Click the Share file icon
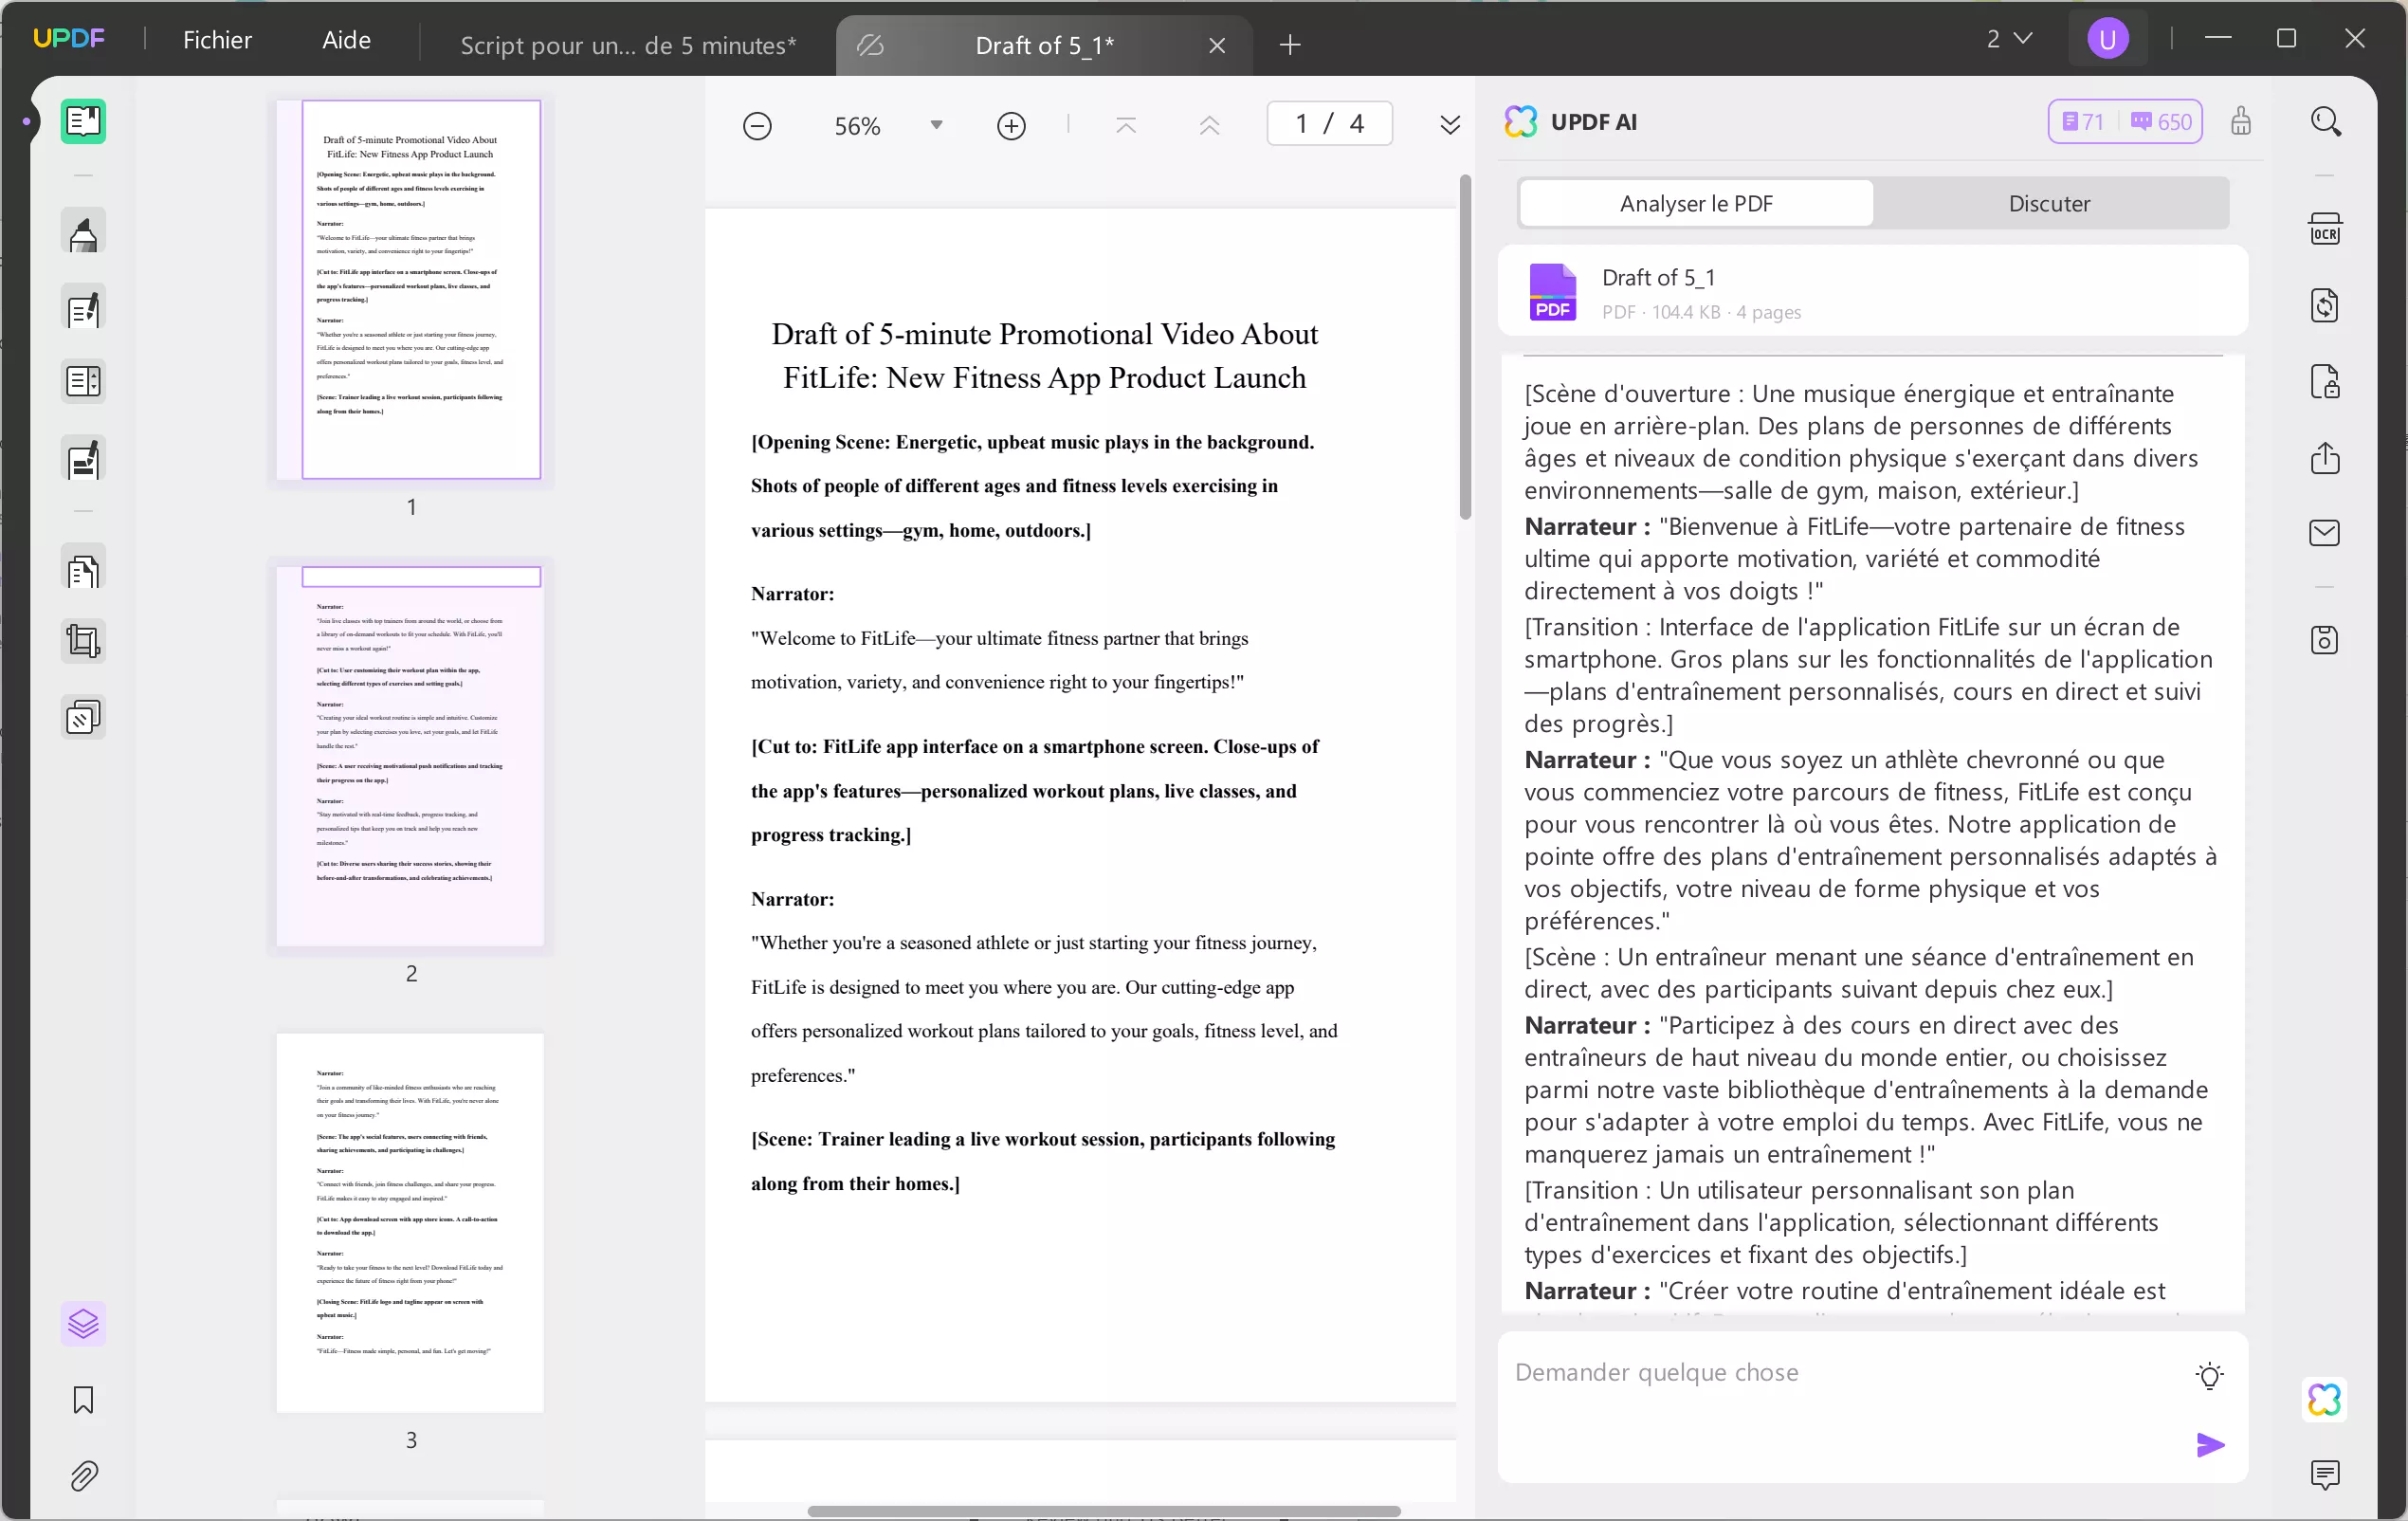The width and height of the screenshot is (2408, 1521). click(2324, 458)
